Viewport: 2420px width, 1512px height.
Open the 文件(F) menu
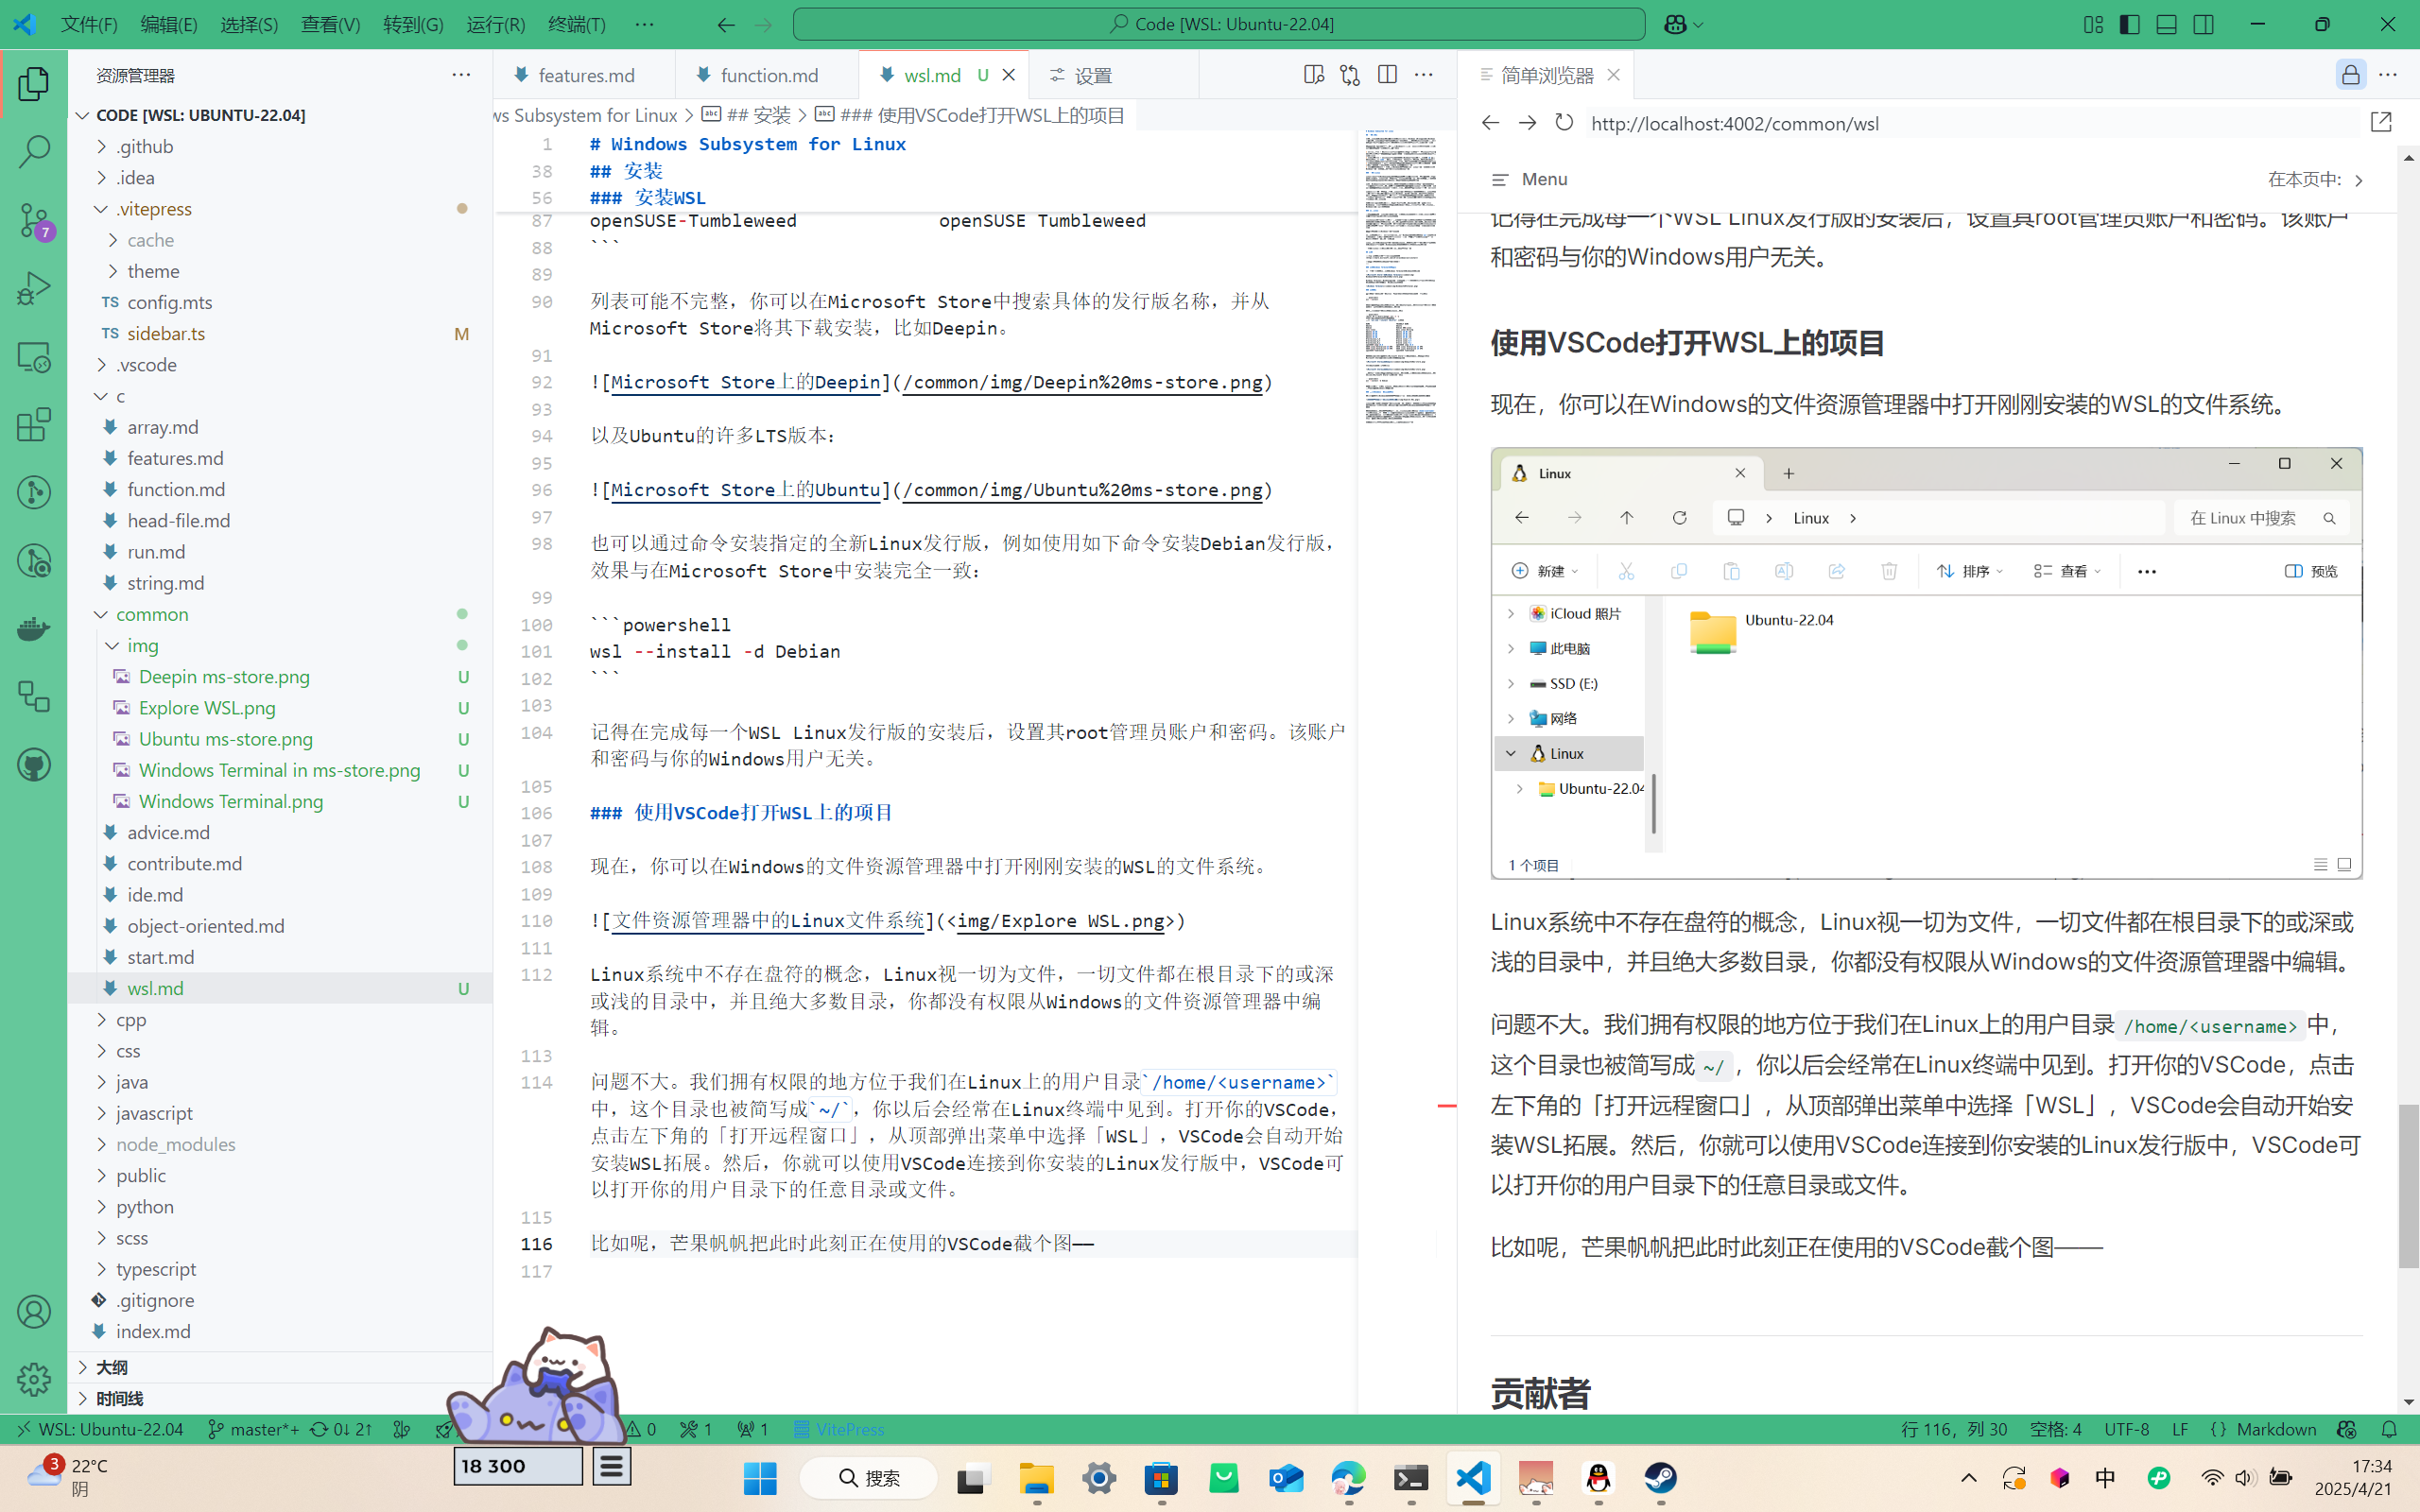[89, 24]
